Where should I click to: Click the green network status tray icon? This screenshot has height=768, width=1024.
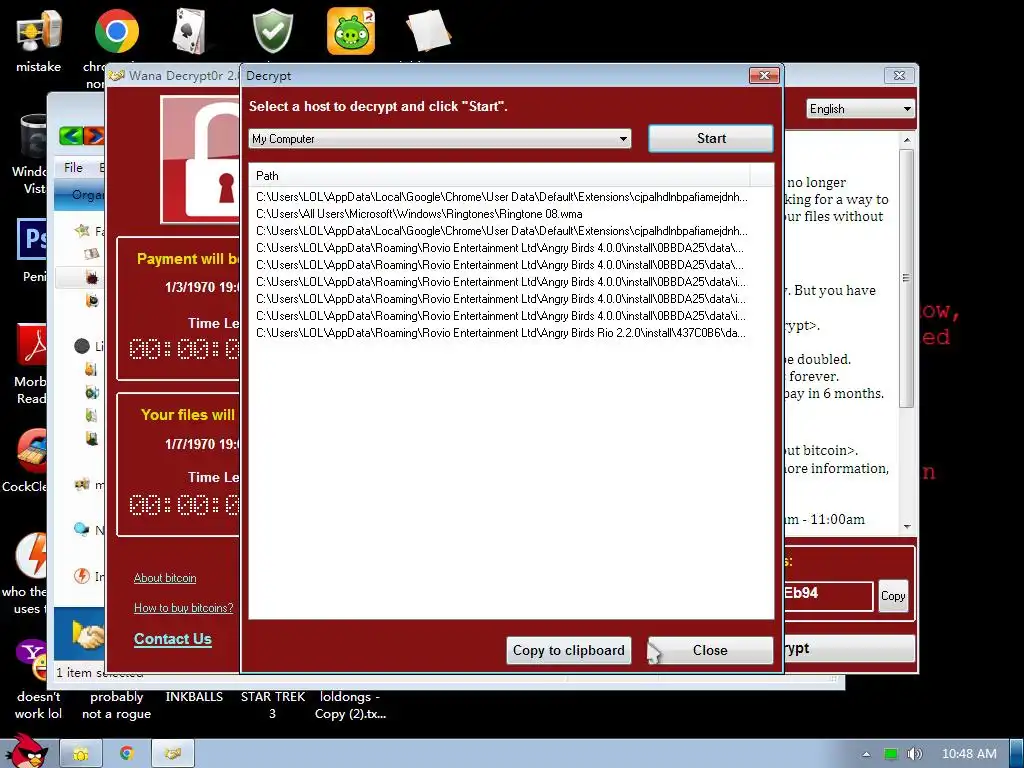[891, 754]
